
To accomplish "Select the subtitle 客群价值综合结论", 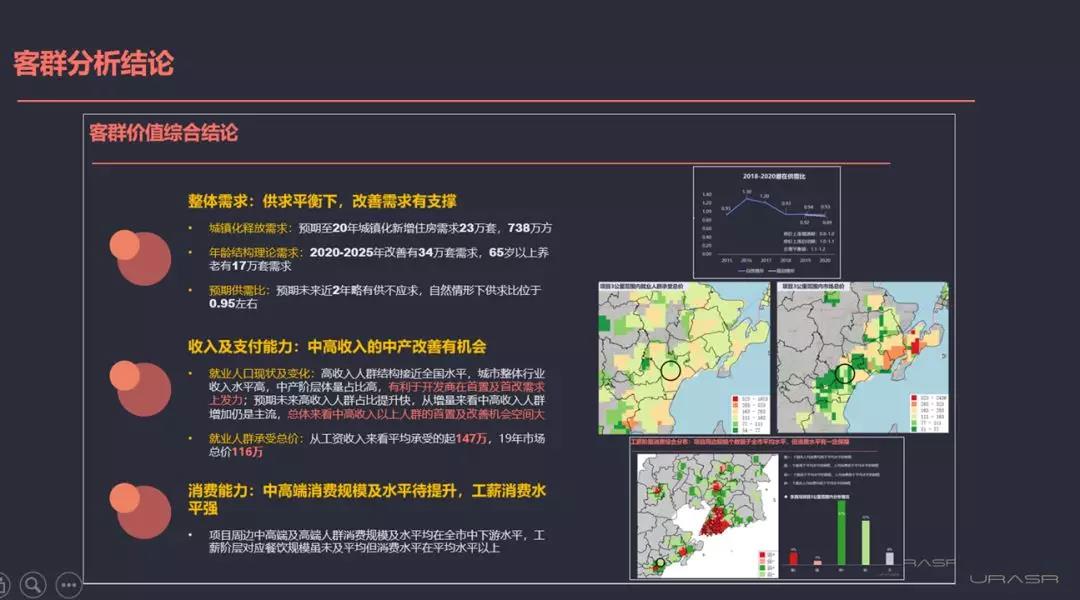I will (x=163, y=132).
